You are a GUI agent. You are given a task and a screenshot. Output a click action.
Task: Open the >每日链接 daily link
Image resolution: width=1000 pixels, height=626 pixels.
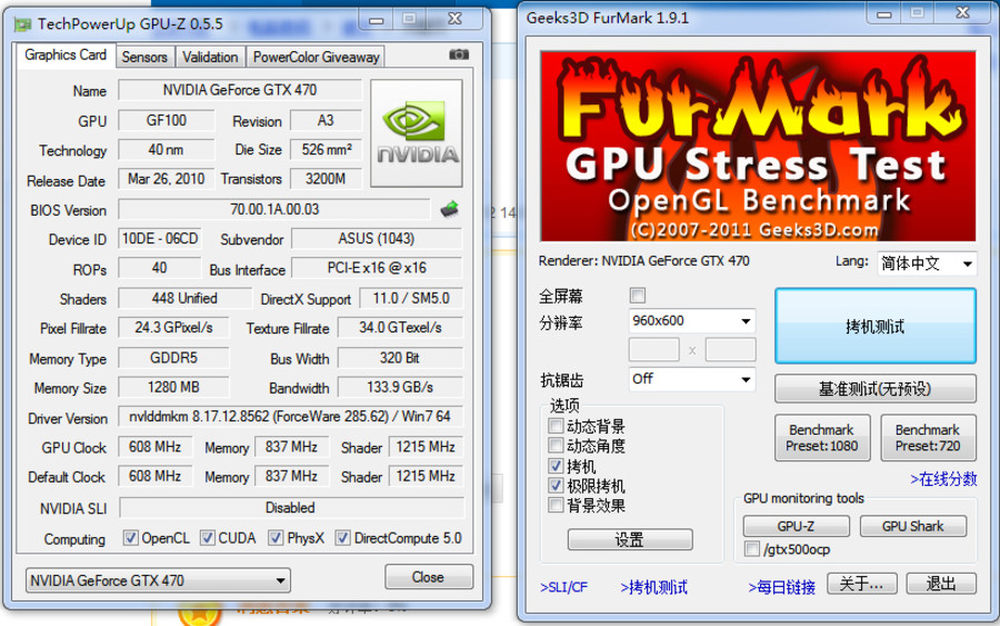(x=781, y=587)
